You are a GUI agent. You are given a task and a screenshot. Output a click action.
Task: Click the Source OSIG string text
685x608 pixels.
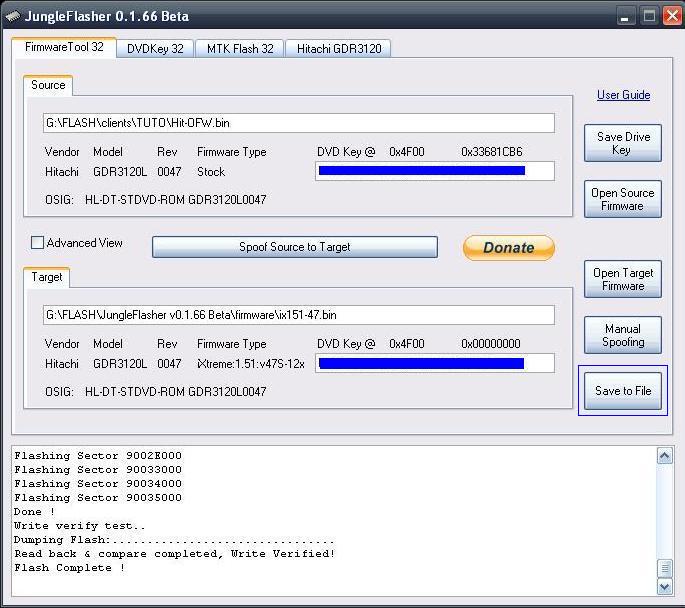175,200
